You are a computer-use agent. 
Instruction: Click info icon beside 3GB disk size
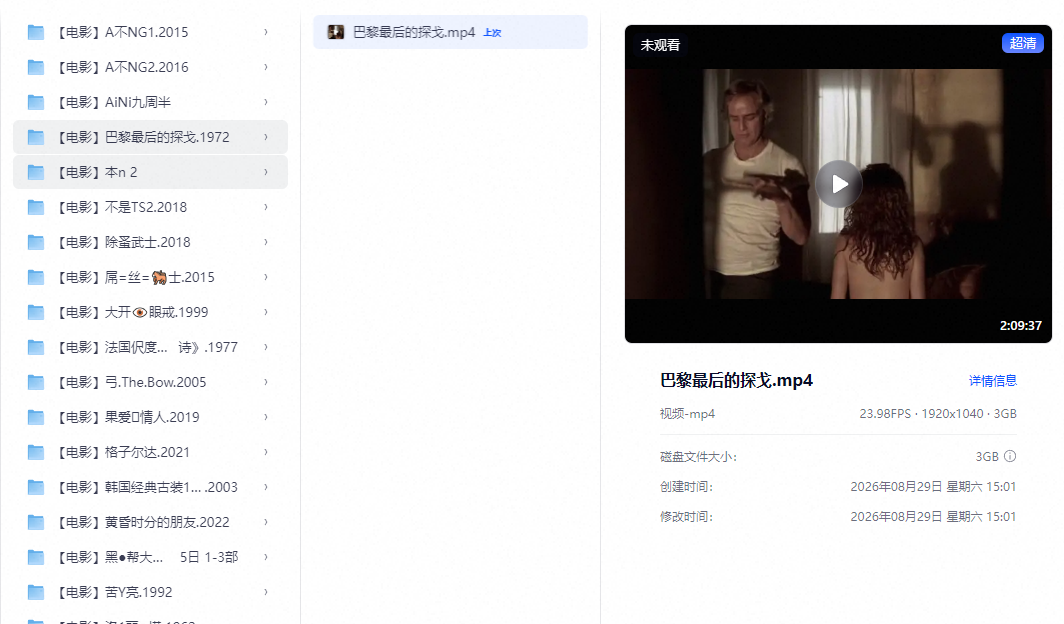coord(1010,456)
